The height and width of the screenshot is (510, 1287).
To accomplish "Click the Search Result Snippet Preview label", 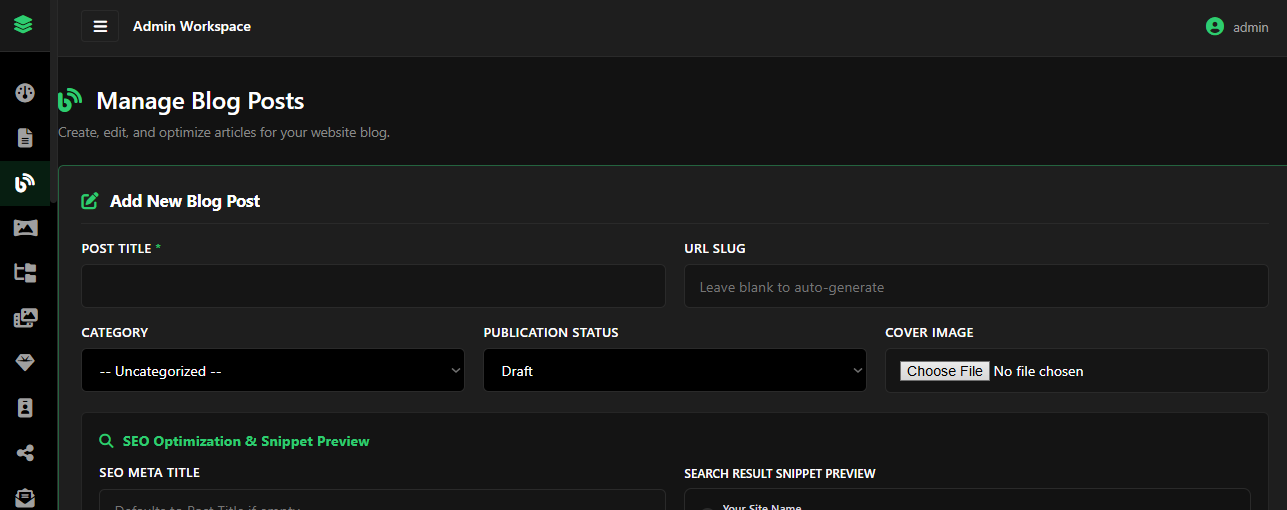I will click(x=780, y=473).
